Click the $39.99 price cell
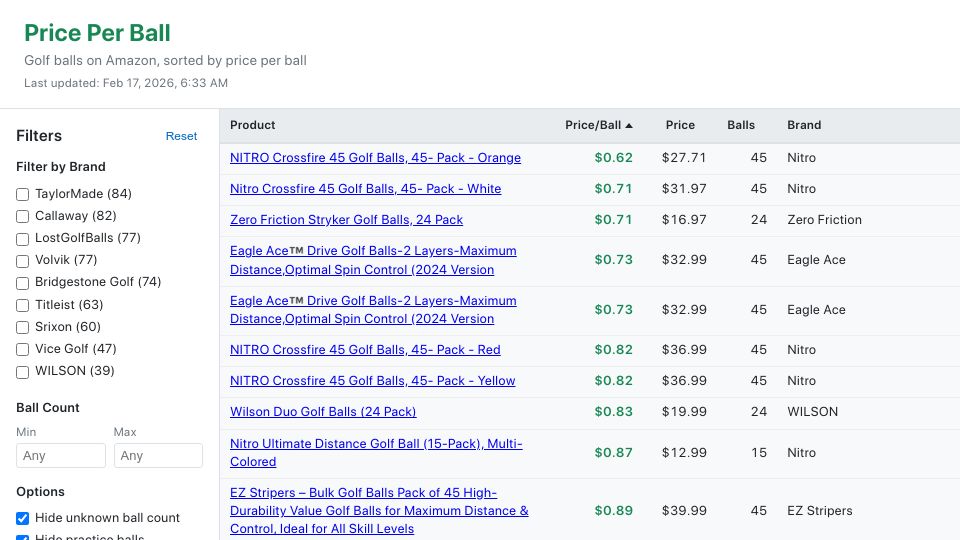The image size is (960, 540). coord(684,511)
